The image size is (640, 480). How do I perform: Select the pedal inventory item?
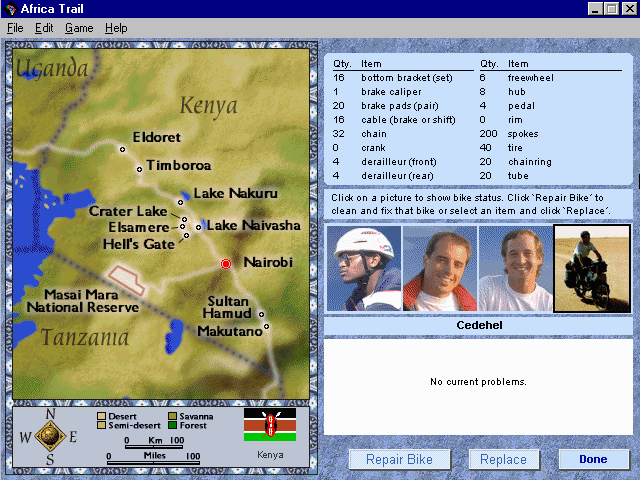coord(550,106)
